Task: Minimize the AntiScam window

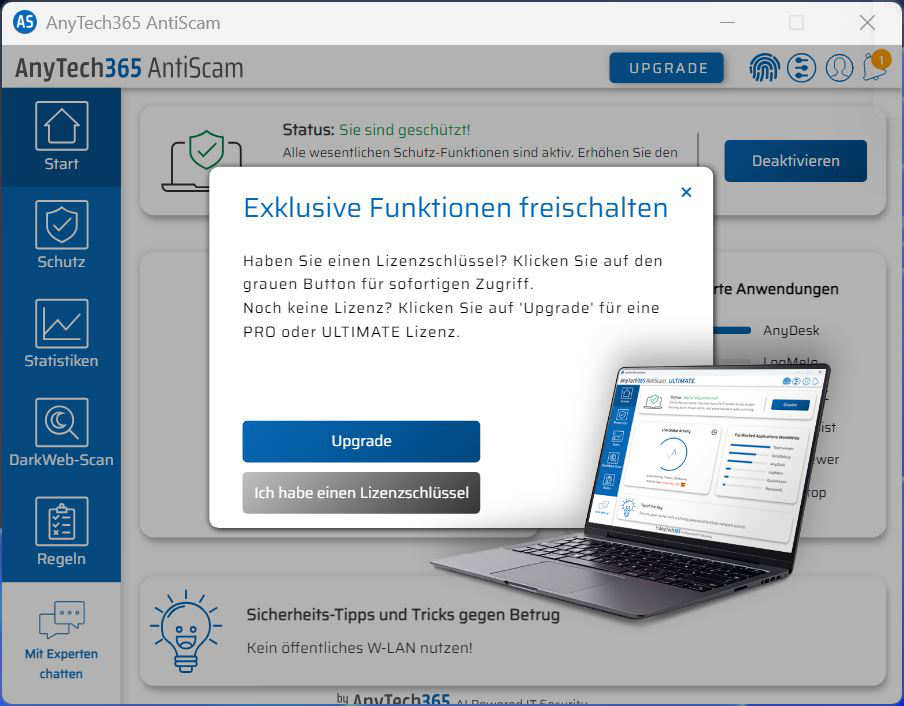Action: [x=728, y=22]
